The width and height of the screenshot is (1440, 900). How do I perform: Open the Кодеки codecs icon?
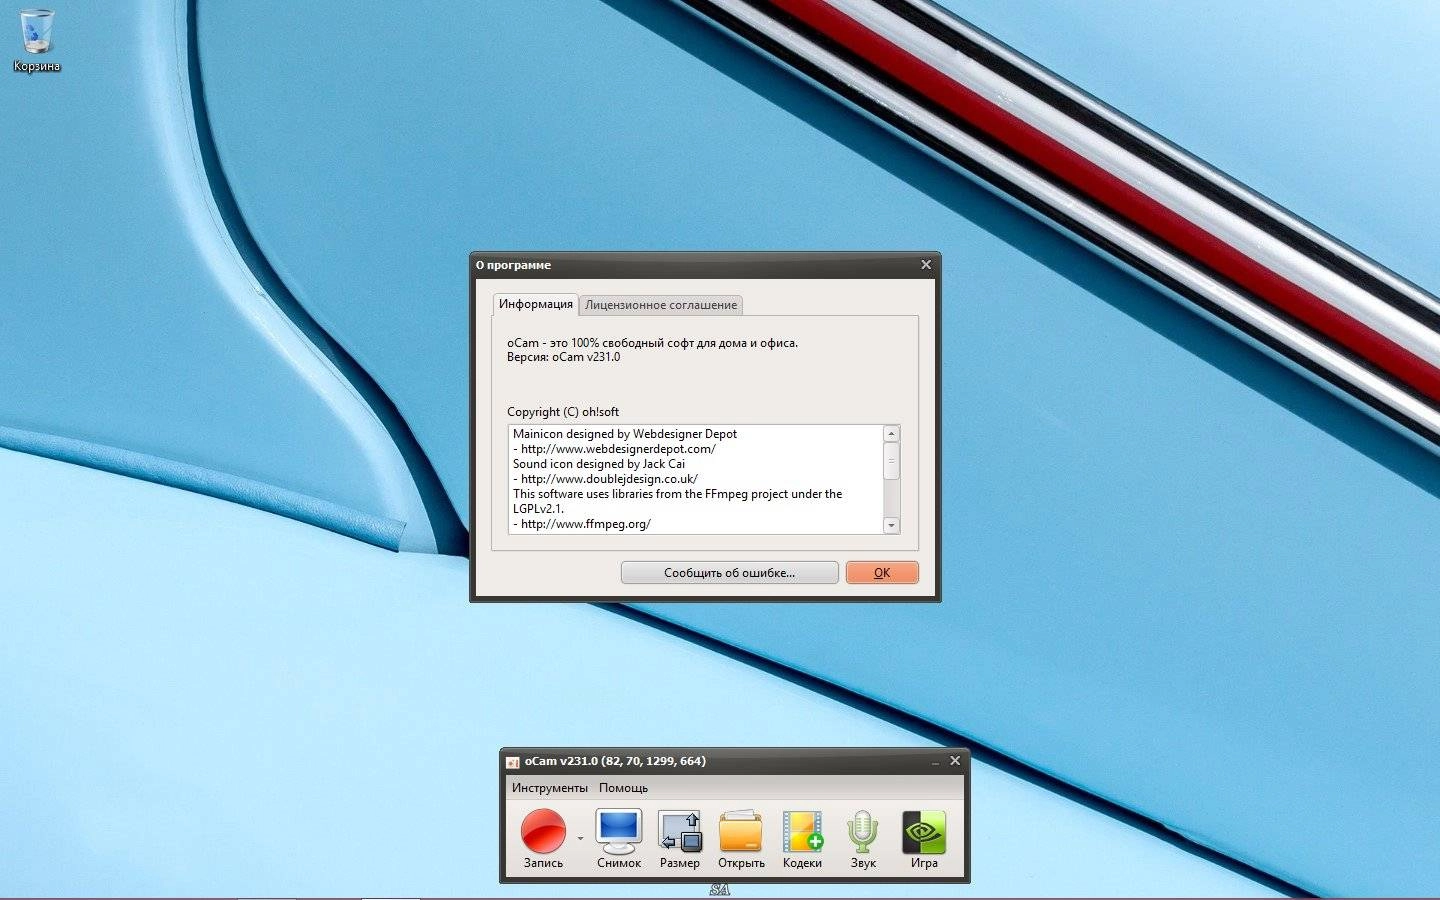[802, 839]
